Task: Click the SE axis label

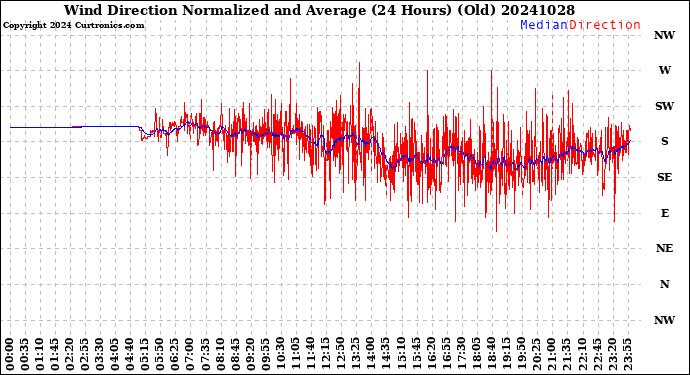Action: [664, 177]
